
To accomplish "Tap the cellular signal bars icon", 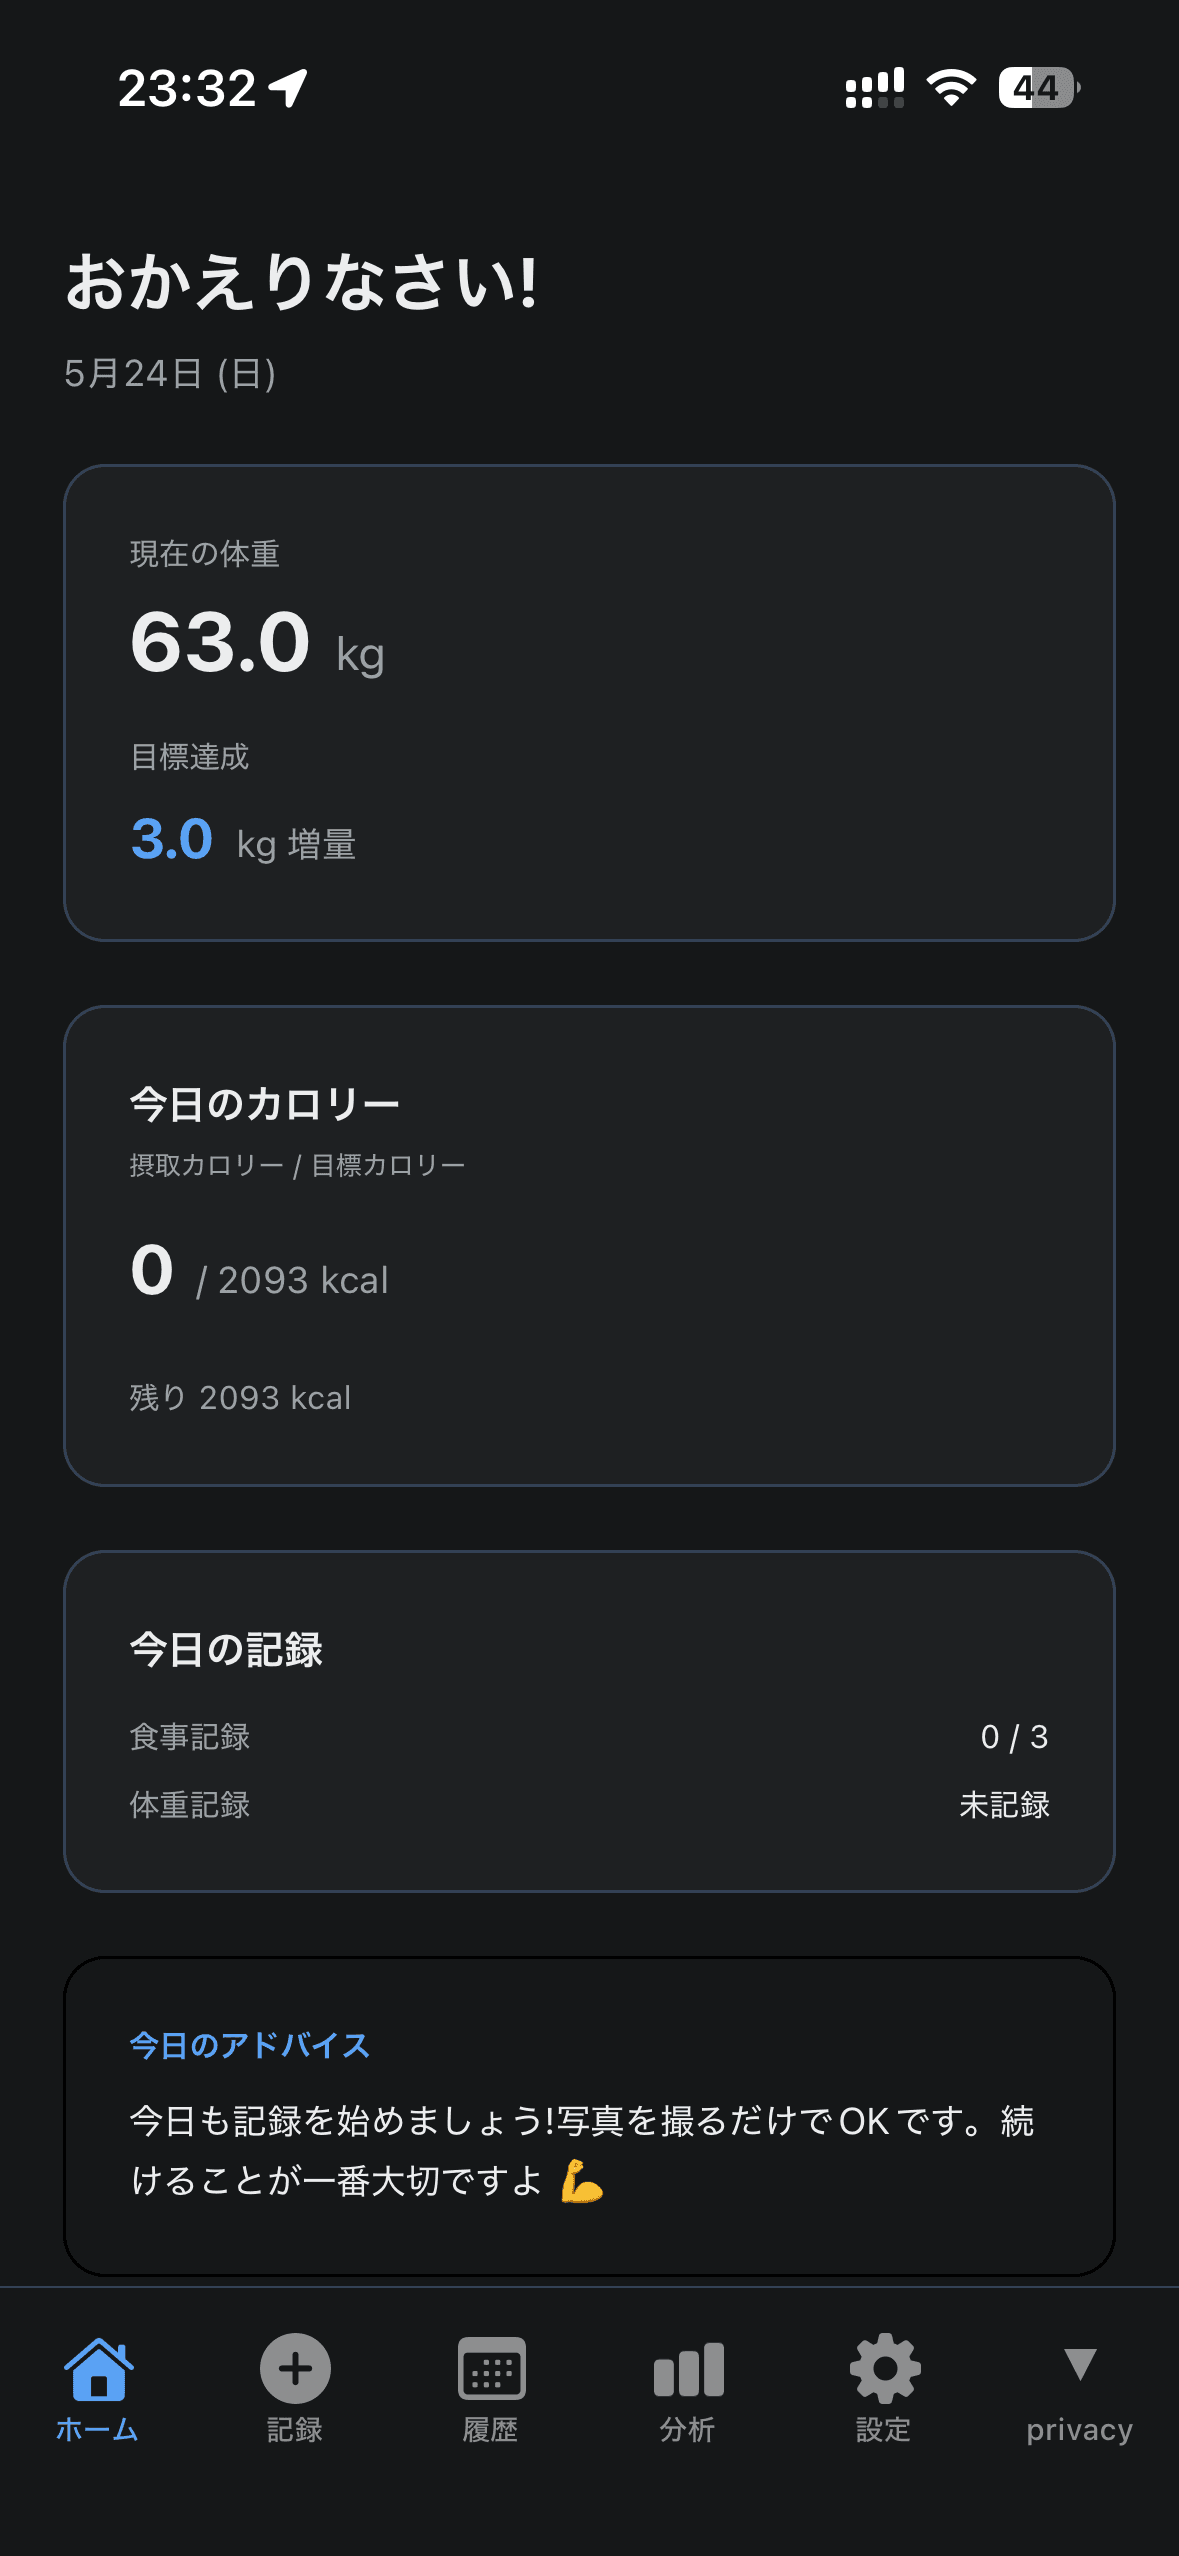I will click(875, 88).
